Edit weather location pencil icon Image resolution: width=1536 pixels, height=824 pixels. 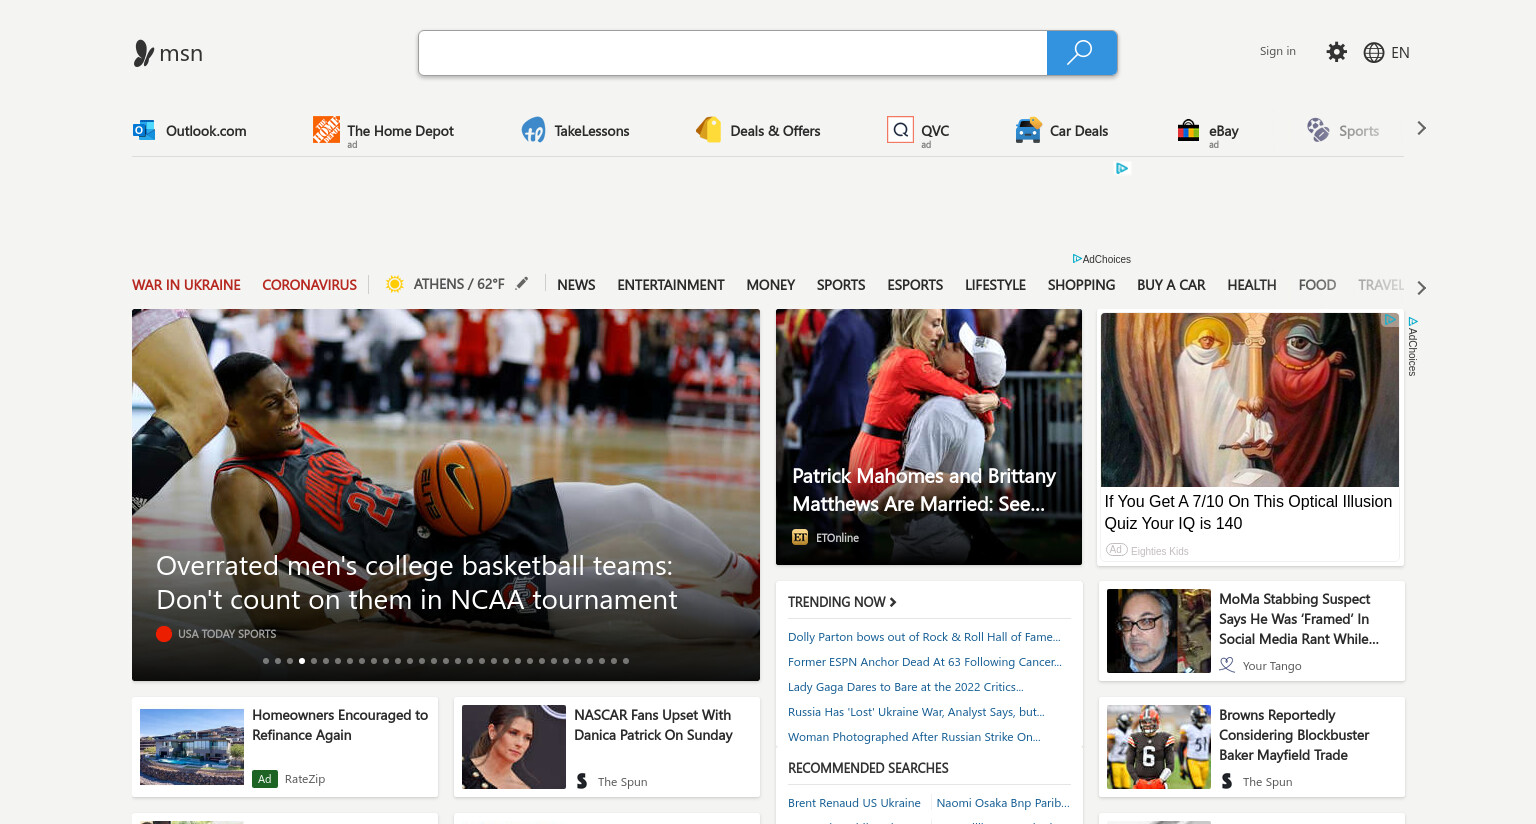pyautogui.click(x=522, y=283)
